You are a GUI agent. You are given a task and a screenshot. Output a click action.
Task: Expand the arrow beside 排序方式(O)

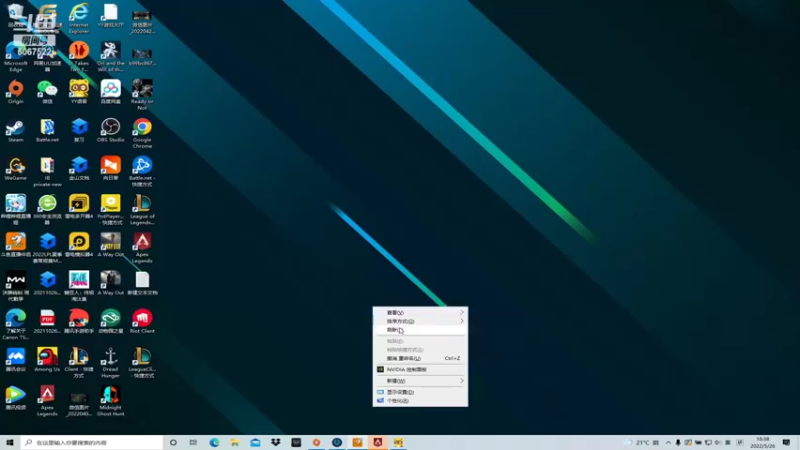(462, 321)
